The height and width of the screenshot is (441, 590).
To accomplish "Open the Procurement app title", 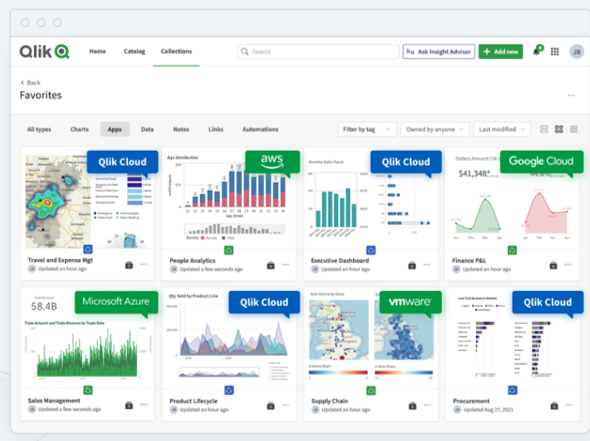I will [x=471, y=401].
